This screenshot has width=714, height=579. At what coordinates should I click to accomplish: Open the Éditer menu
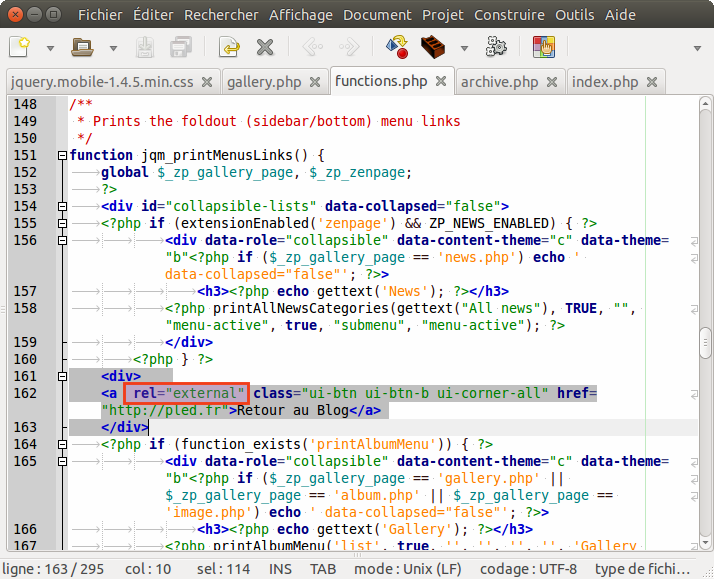pyautogui.click(x=153, y=15)
